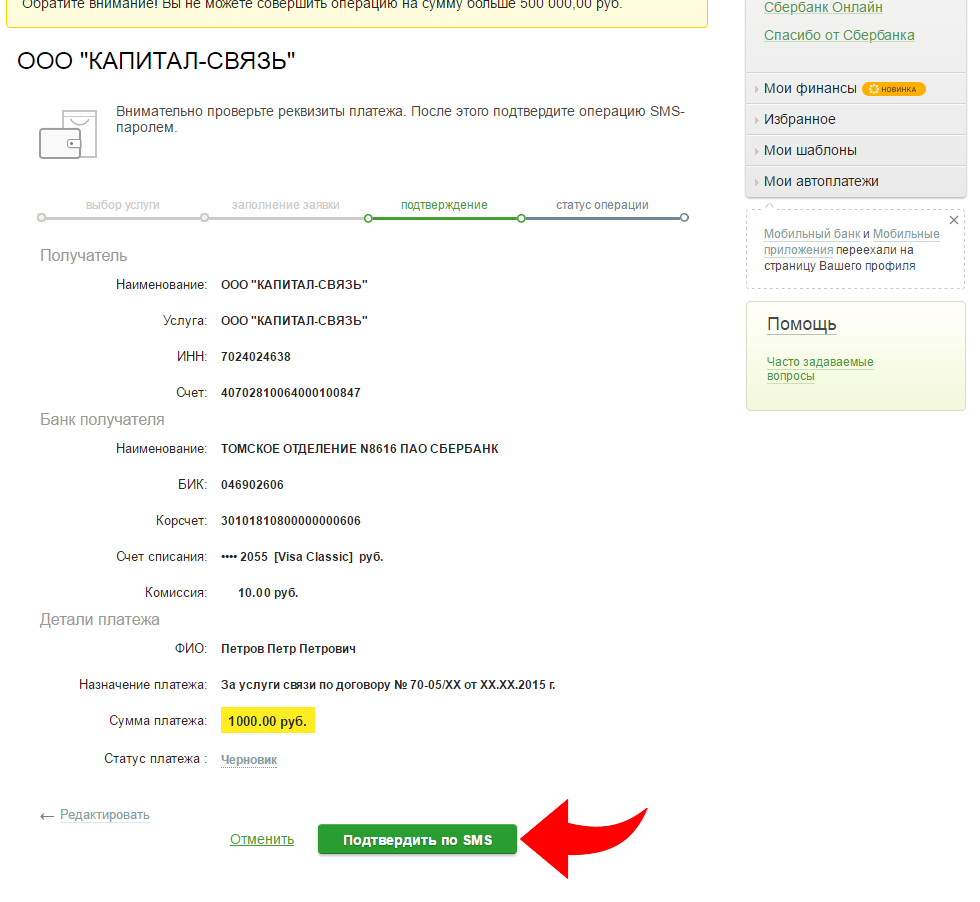
Task: Open the Мобильные приложения link
Action: pyautogui.click(x=851, y=242)
